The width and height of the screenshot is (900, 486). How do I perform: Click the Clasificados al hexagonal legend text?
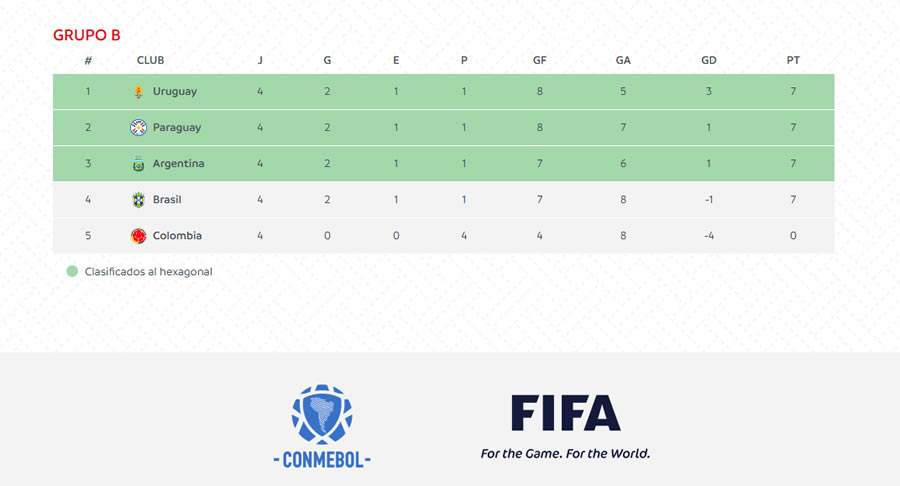[x=149, y=272]
